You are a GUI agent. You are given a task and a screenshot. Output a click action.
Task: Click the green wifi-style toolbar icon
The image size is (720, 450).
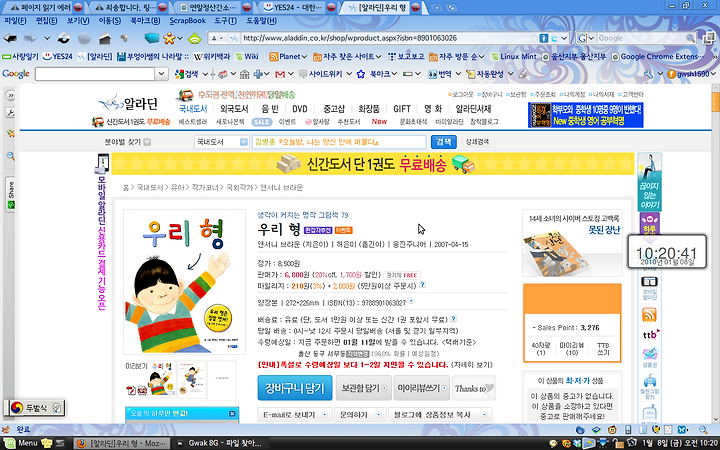(195, 39)
